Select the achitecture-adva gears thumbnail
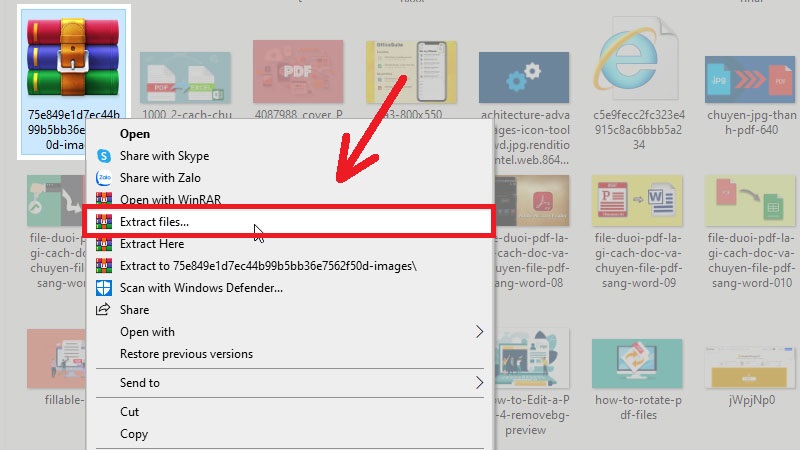 [524, 77]
